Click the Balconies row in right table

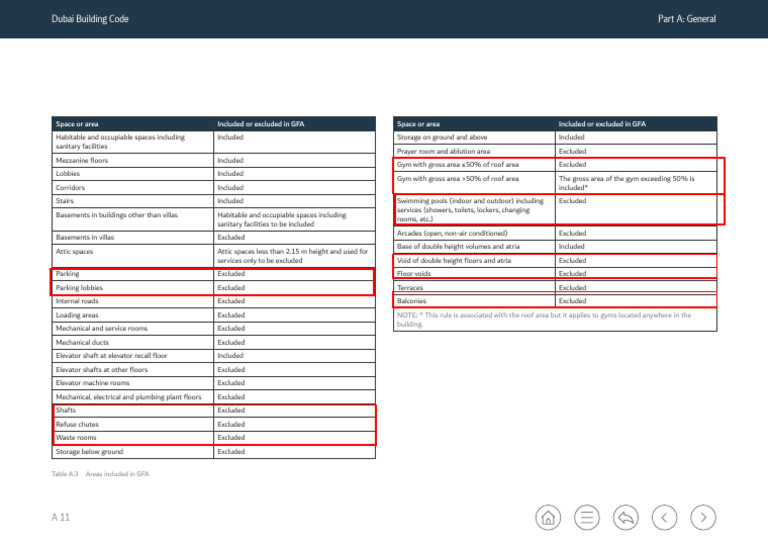tap(555, 301)
